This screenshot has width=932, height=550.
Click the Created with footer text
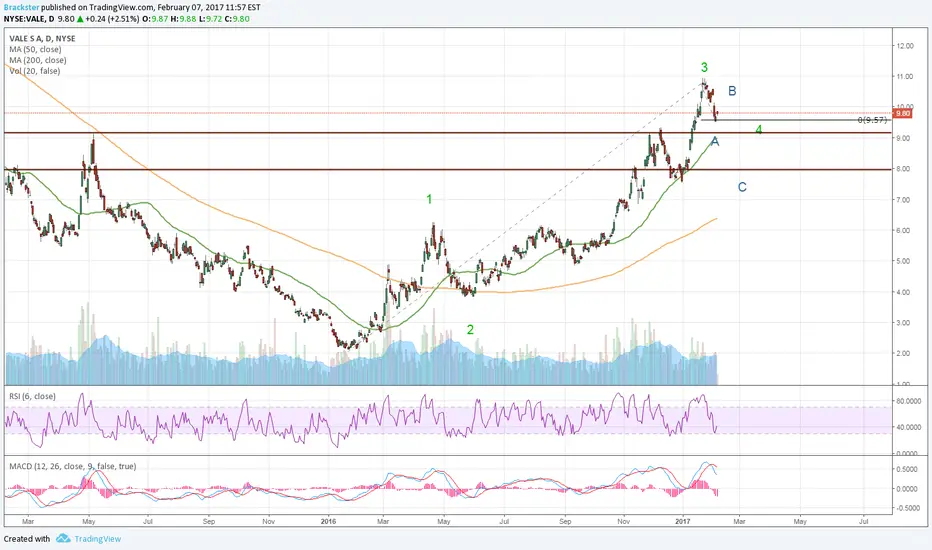click(x=27, y=539)
